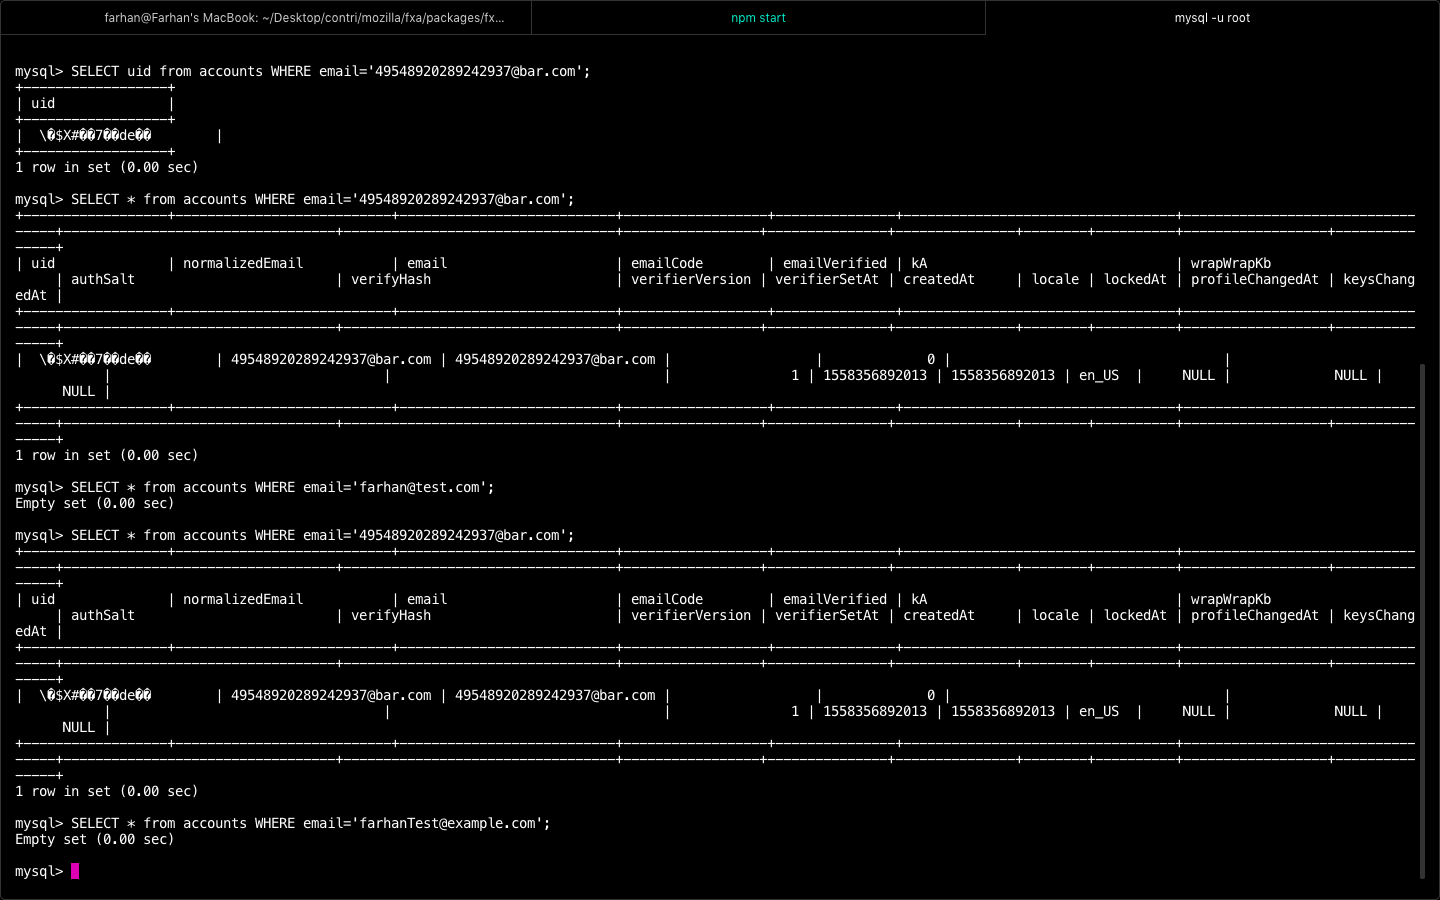
Task: Click the uid header in the single-column result table
Action: click(43, 103)
